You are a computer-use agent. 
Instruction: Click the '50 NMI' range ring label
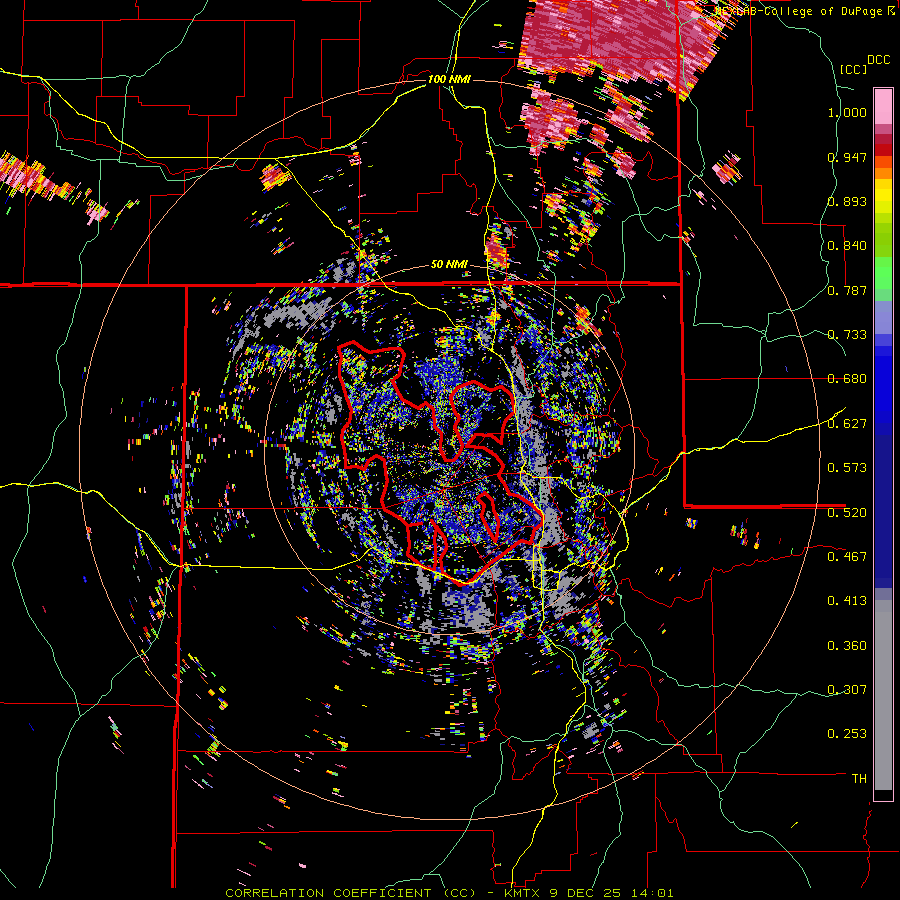(x=449, y=265)
